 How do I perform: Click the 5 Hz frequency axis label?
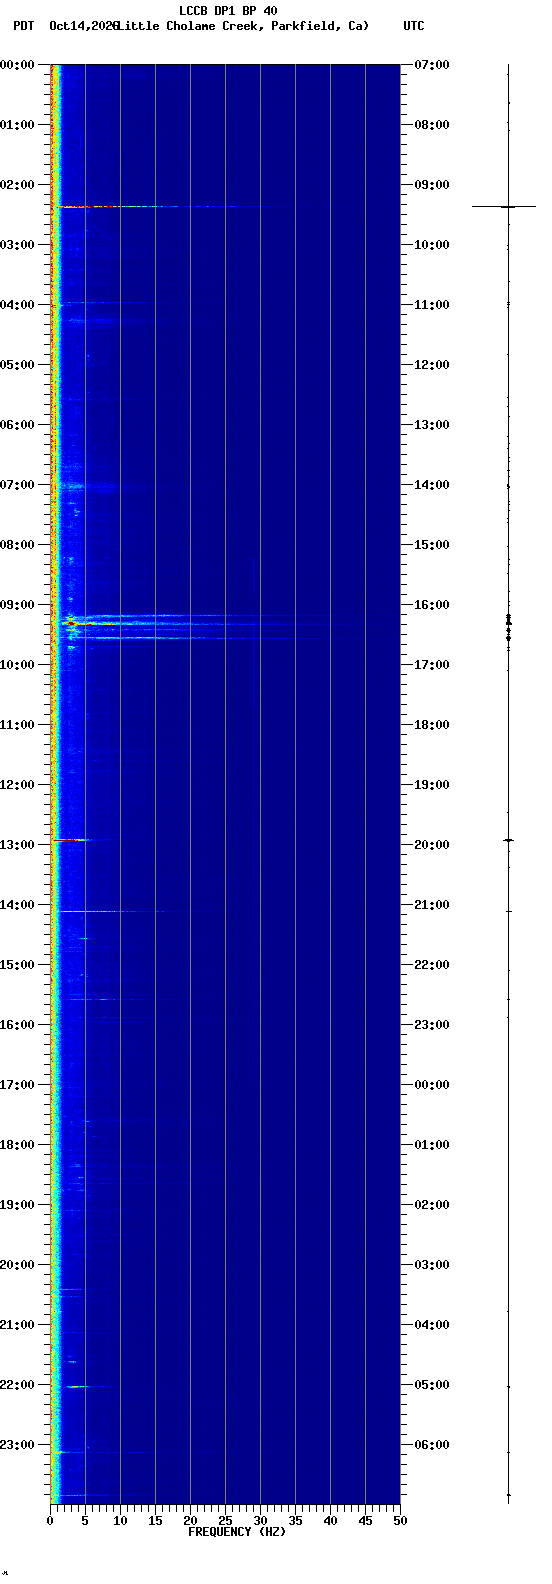pos(85,1521)
